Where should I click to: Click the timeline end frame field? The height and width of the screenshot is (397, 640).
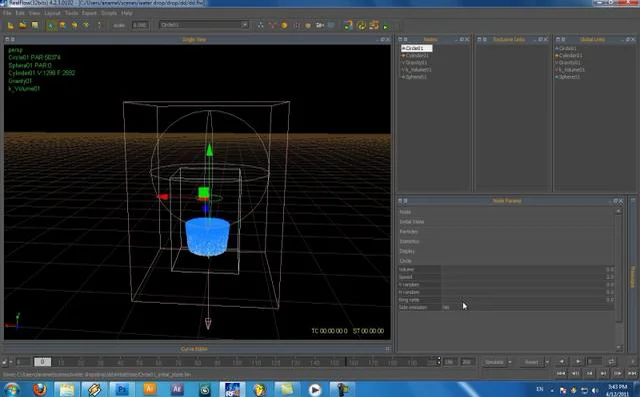coord(467,362)
